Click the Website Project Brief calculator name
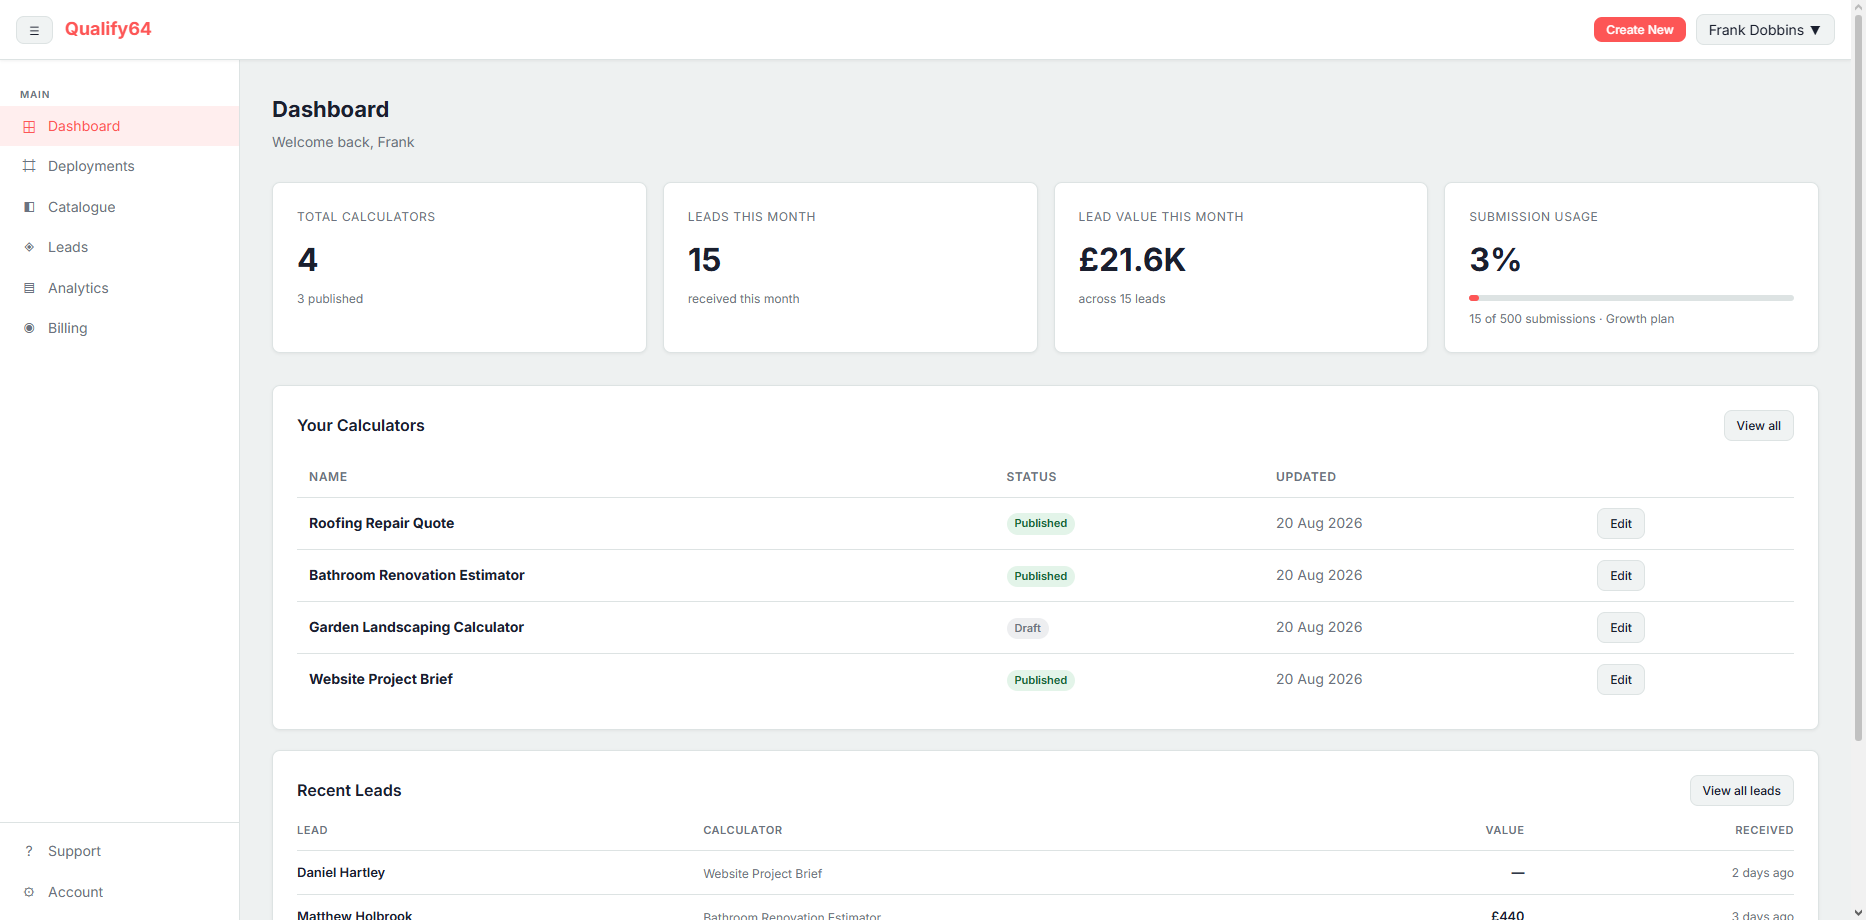Viewport: 1866px width, 920px height. coord(380,679)
